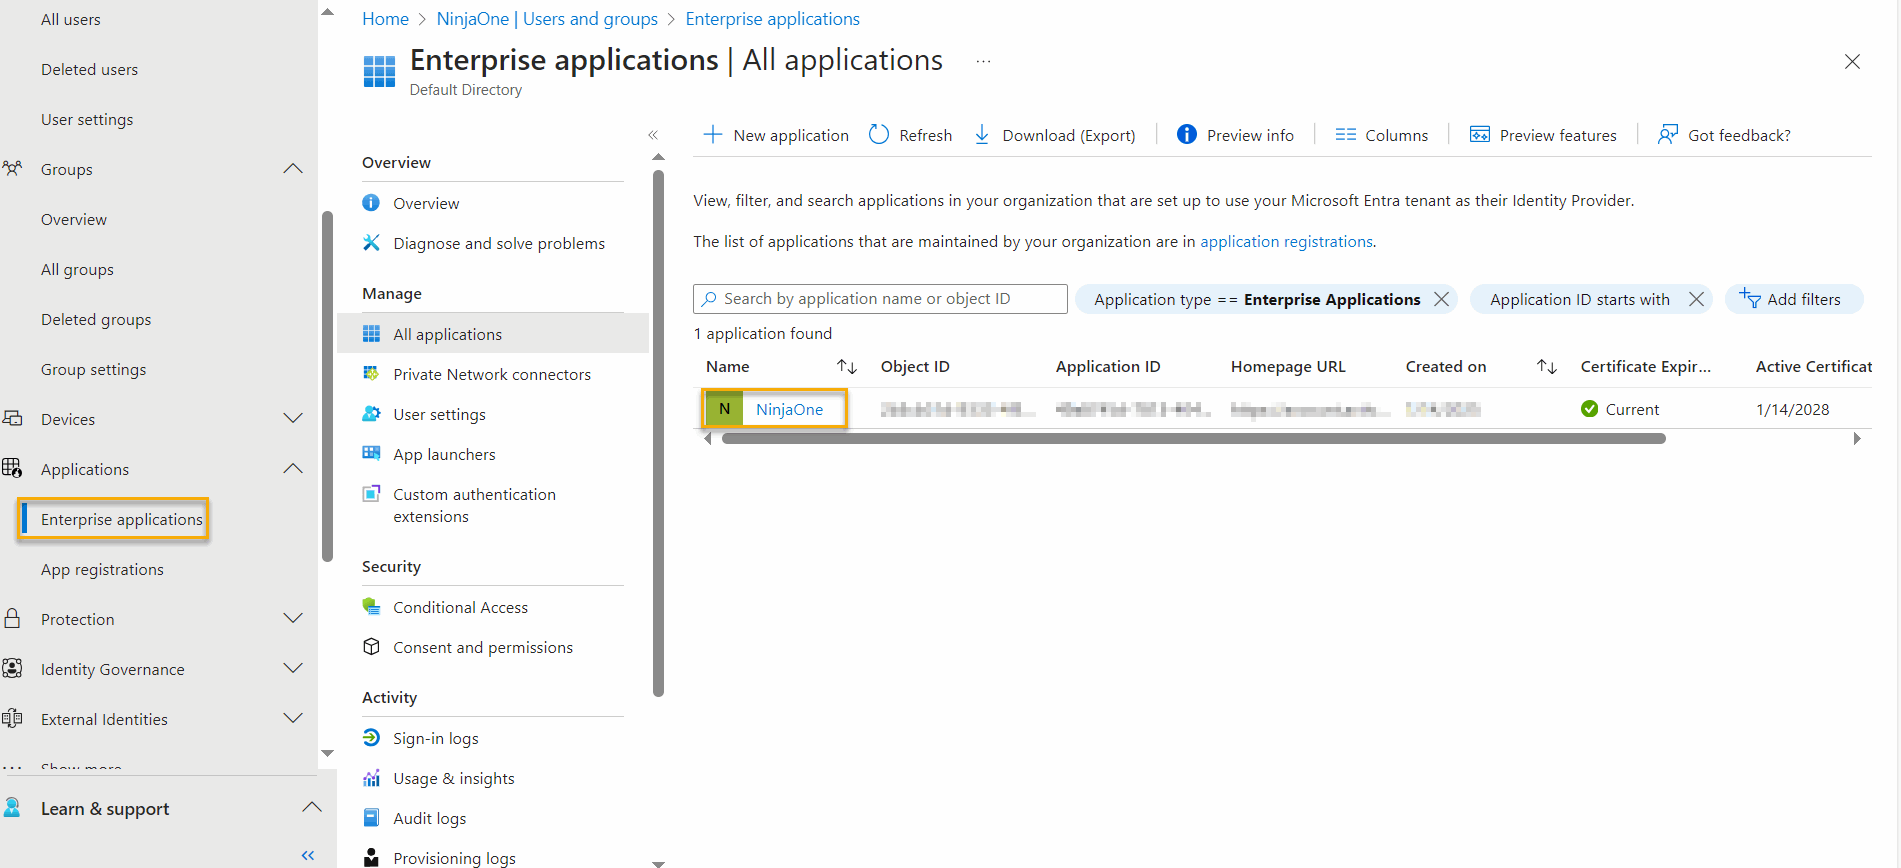Click the table scroll right arrow
The width and height of the screenshot is (1901, 868).
[x=1857, y=438]
